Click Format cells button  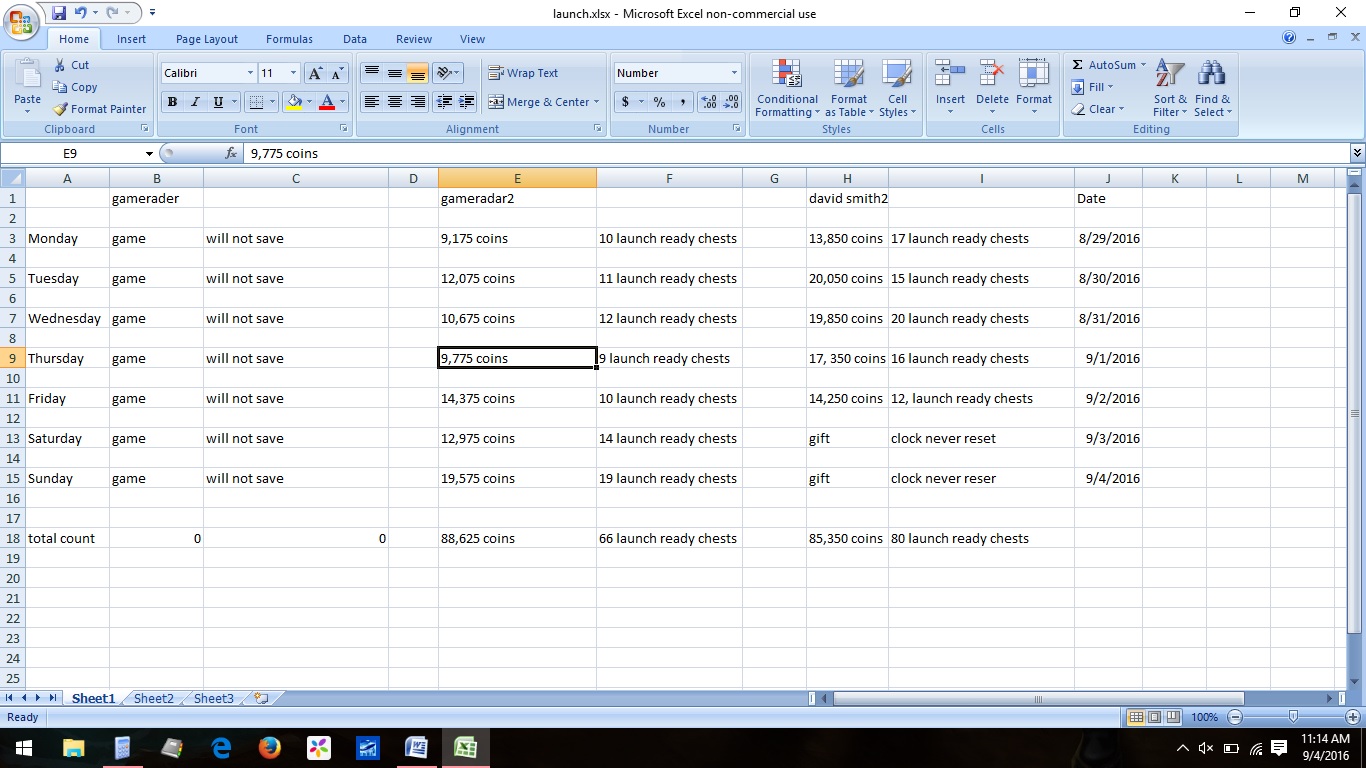(1034, 88)
